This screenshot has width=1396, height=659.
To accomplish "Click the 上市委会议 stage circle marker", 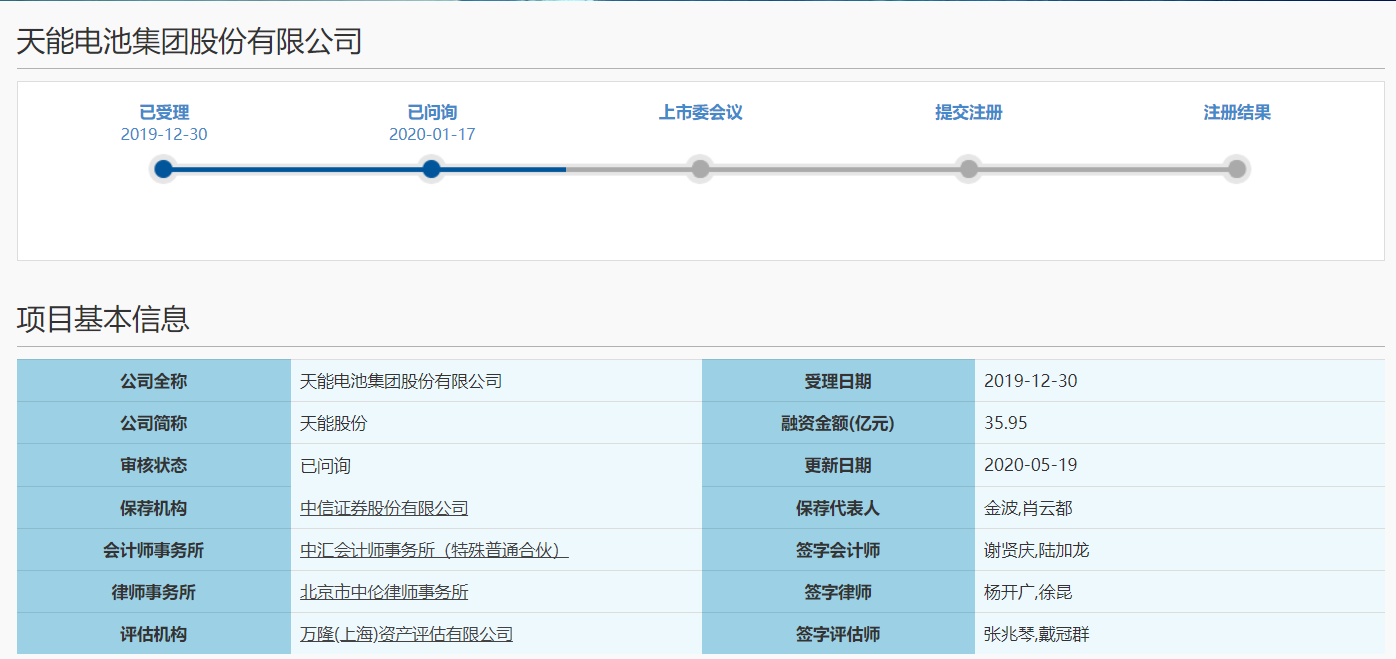I will (700, 169).
